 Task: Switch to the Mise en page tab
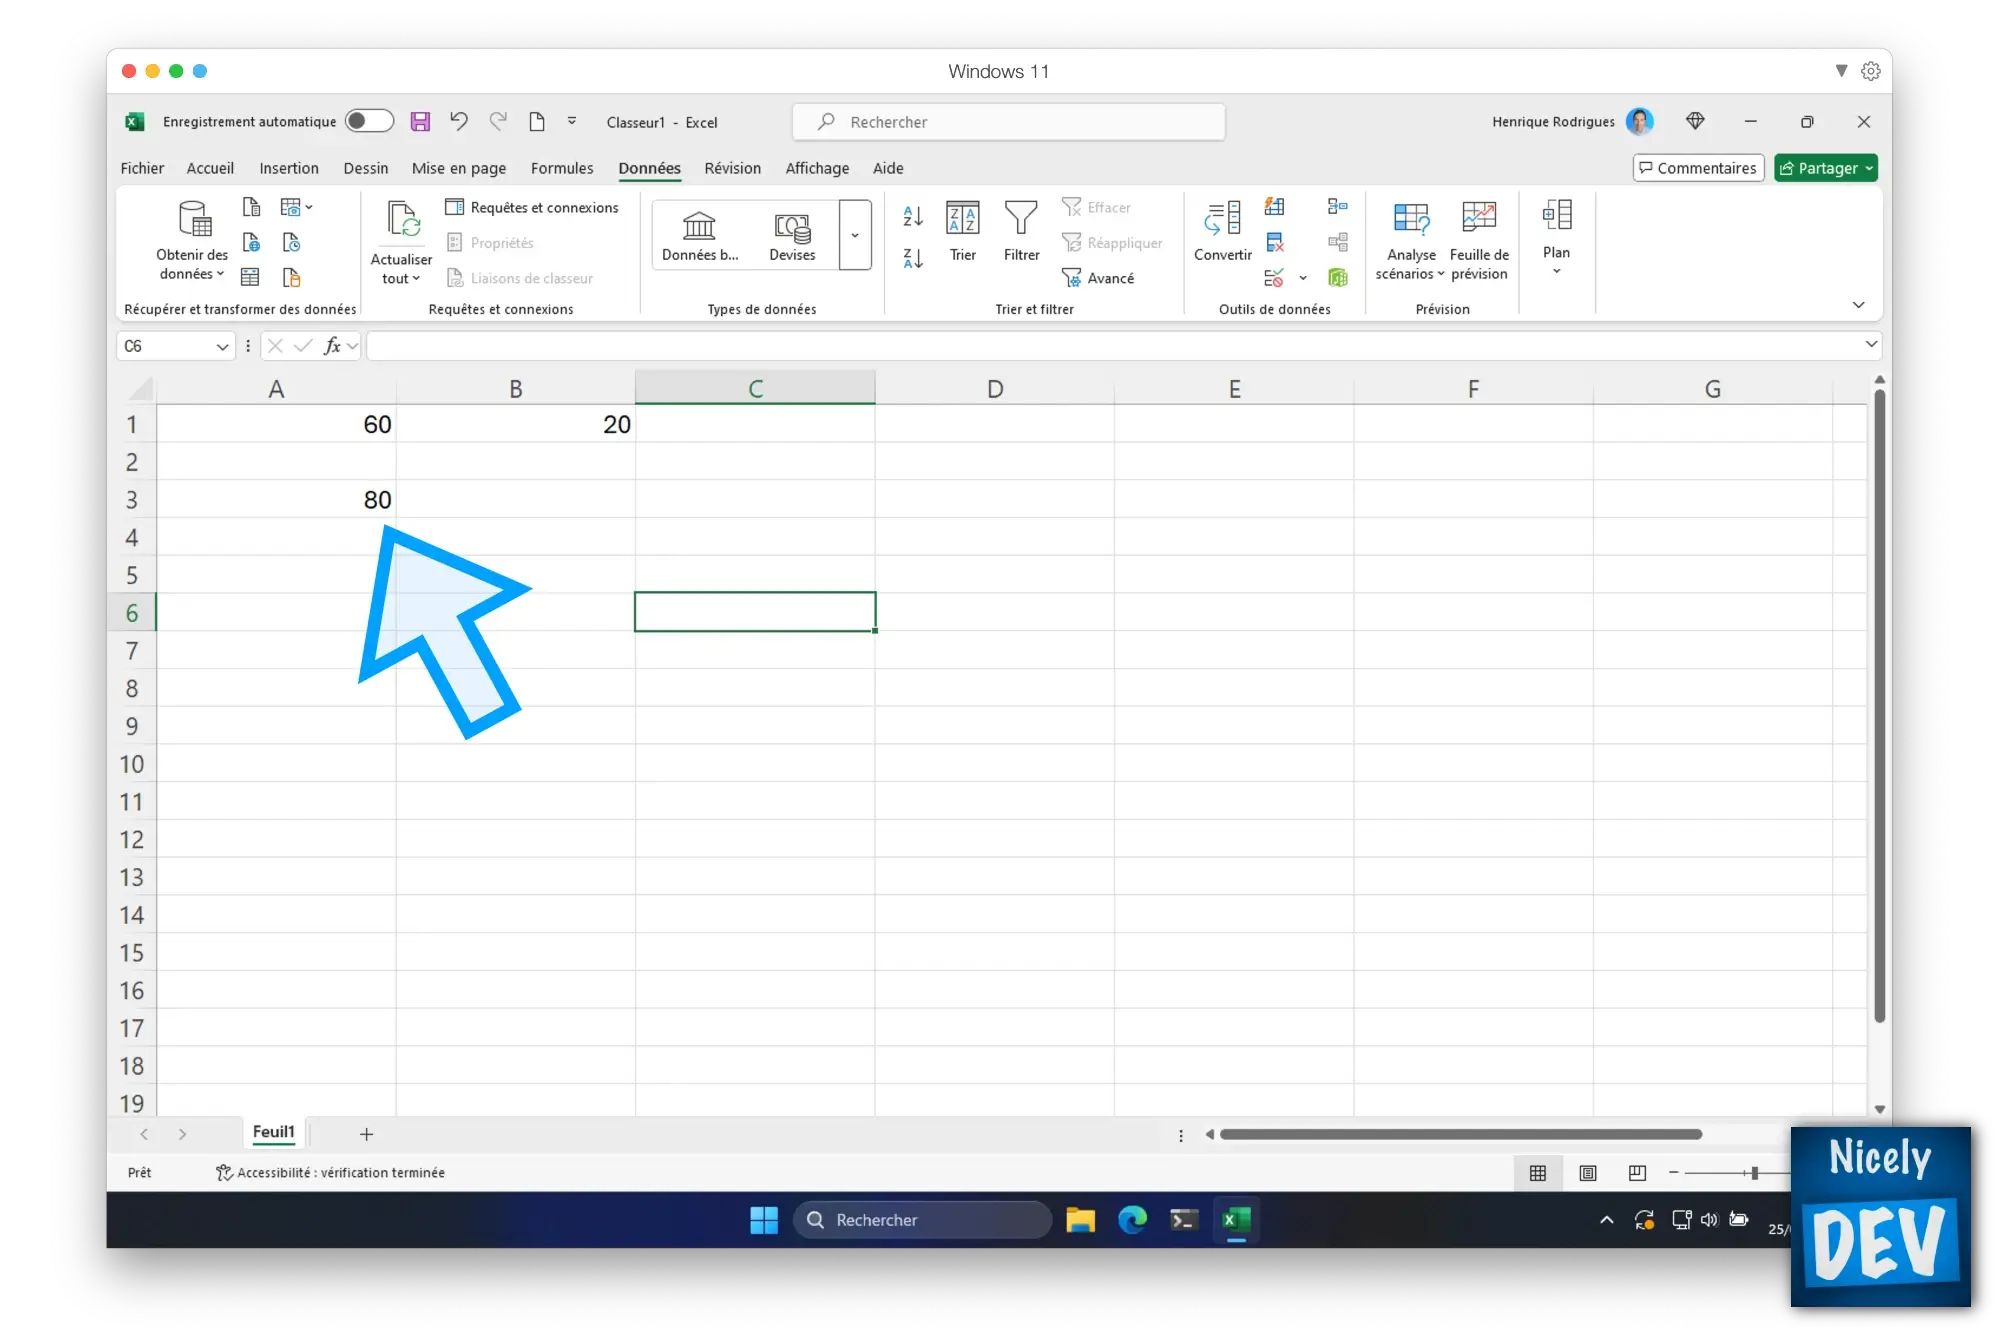[459, 168]
